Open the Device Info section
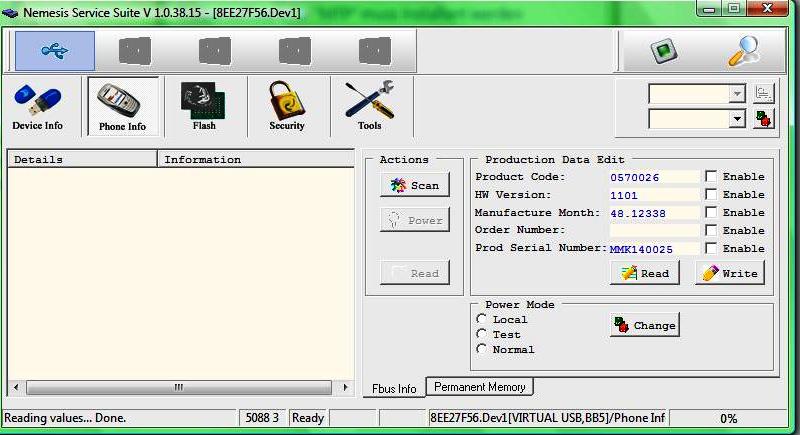 coord(38,107)
